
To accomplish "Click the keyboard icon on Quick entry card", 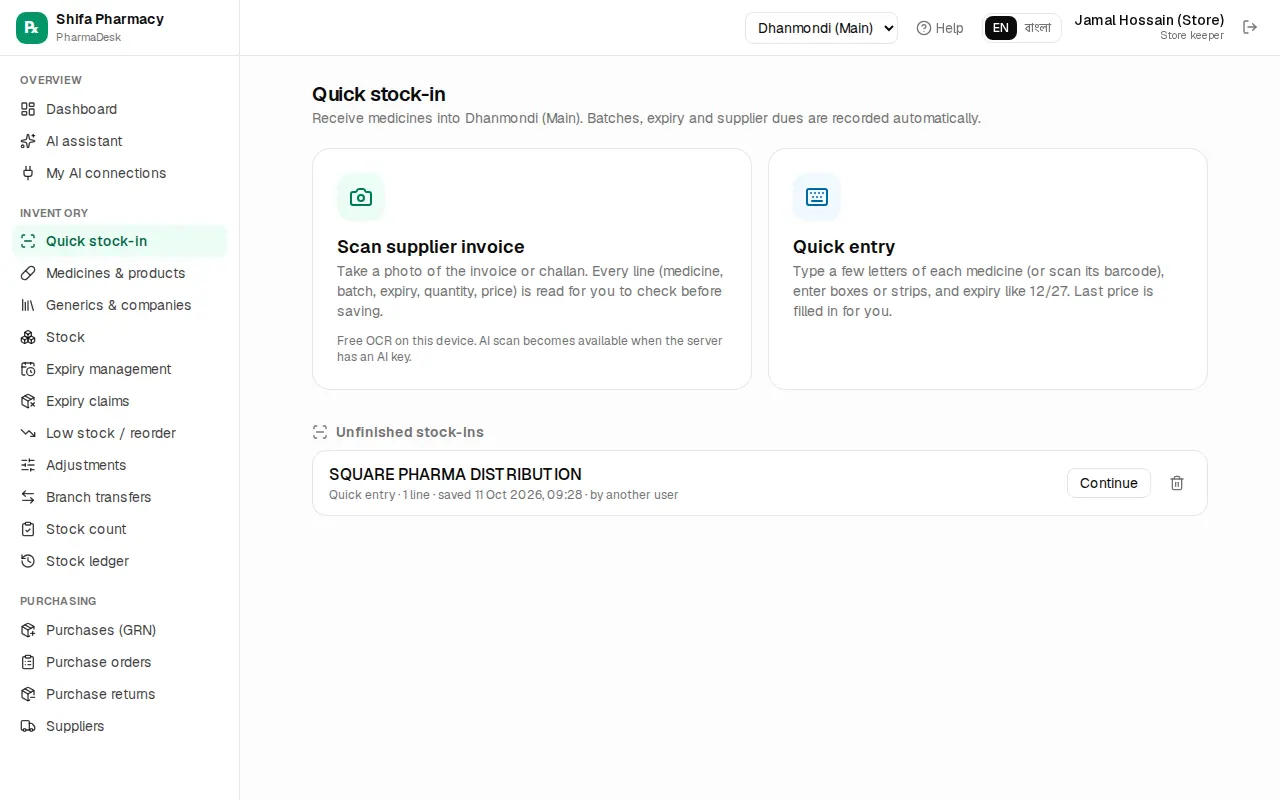I will (817, 197).
